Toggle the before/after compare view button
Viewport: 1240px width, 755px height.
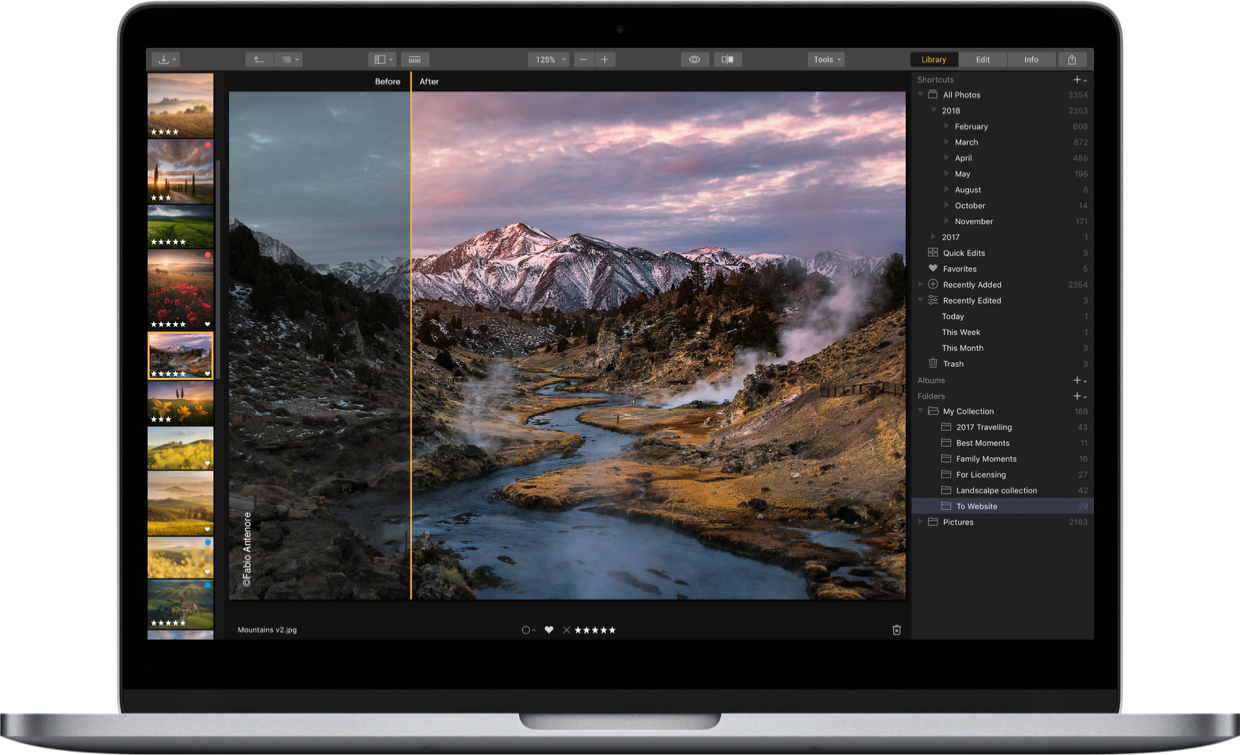(x=728, y=60)
